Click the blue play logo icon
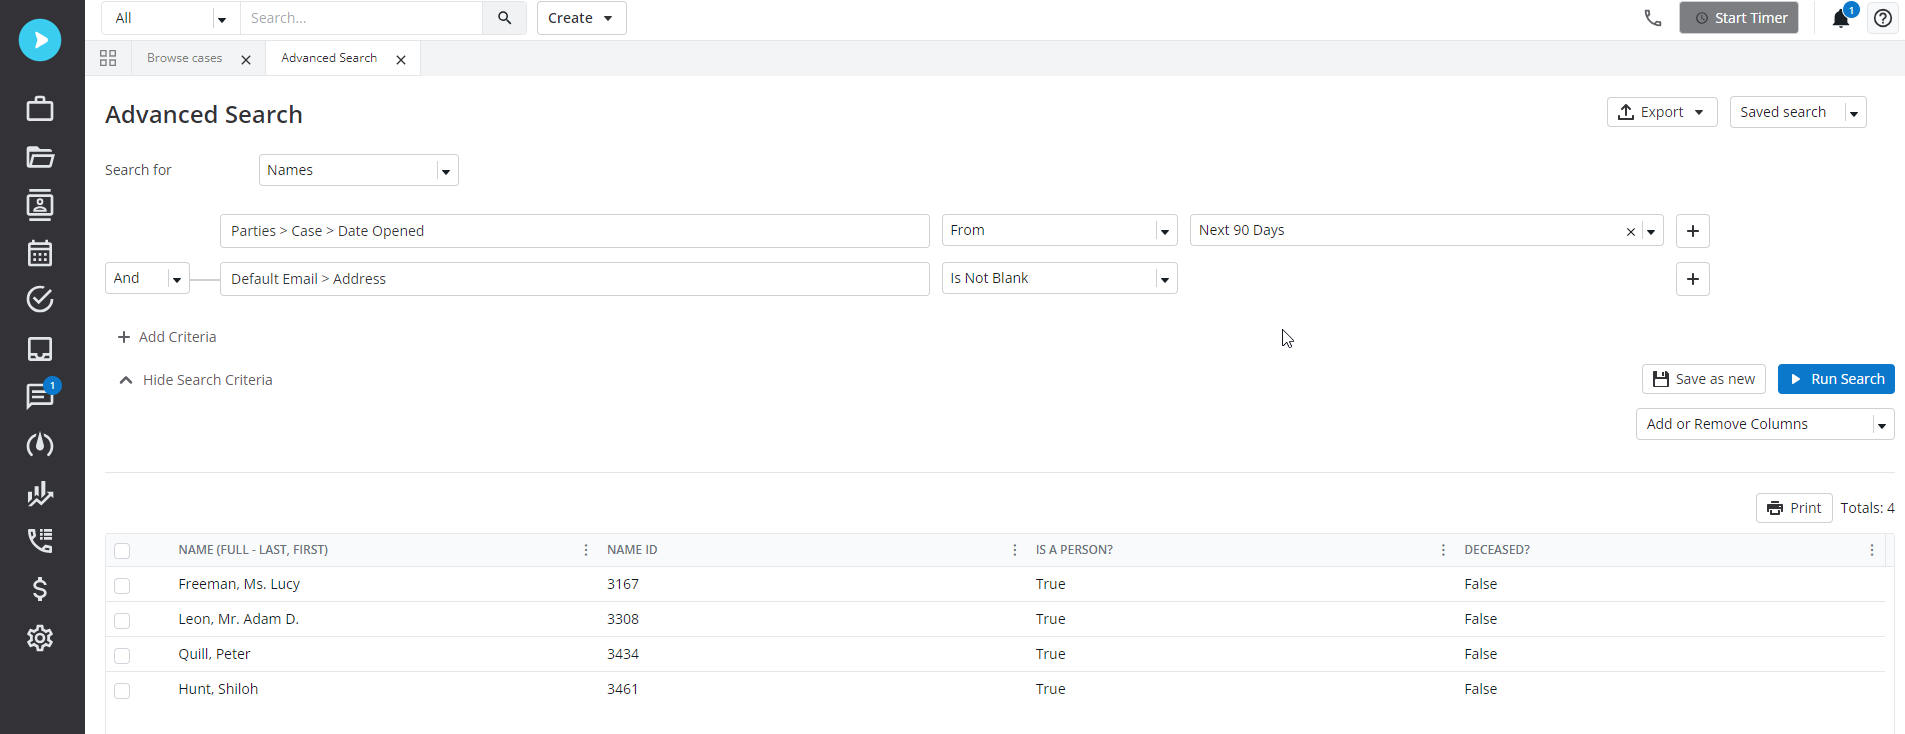The height and width of the screenshot is (734, 1905). click(x=40, y=40)
